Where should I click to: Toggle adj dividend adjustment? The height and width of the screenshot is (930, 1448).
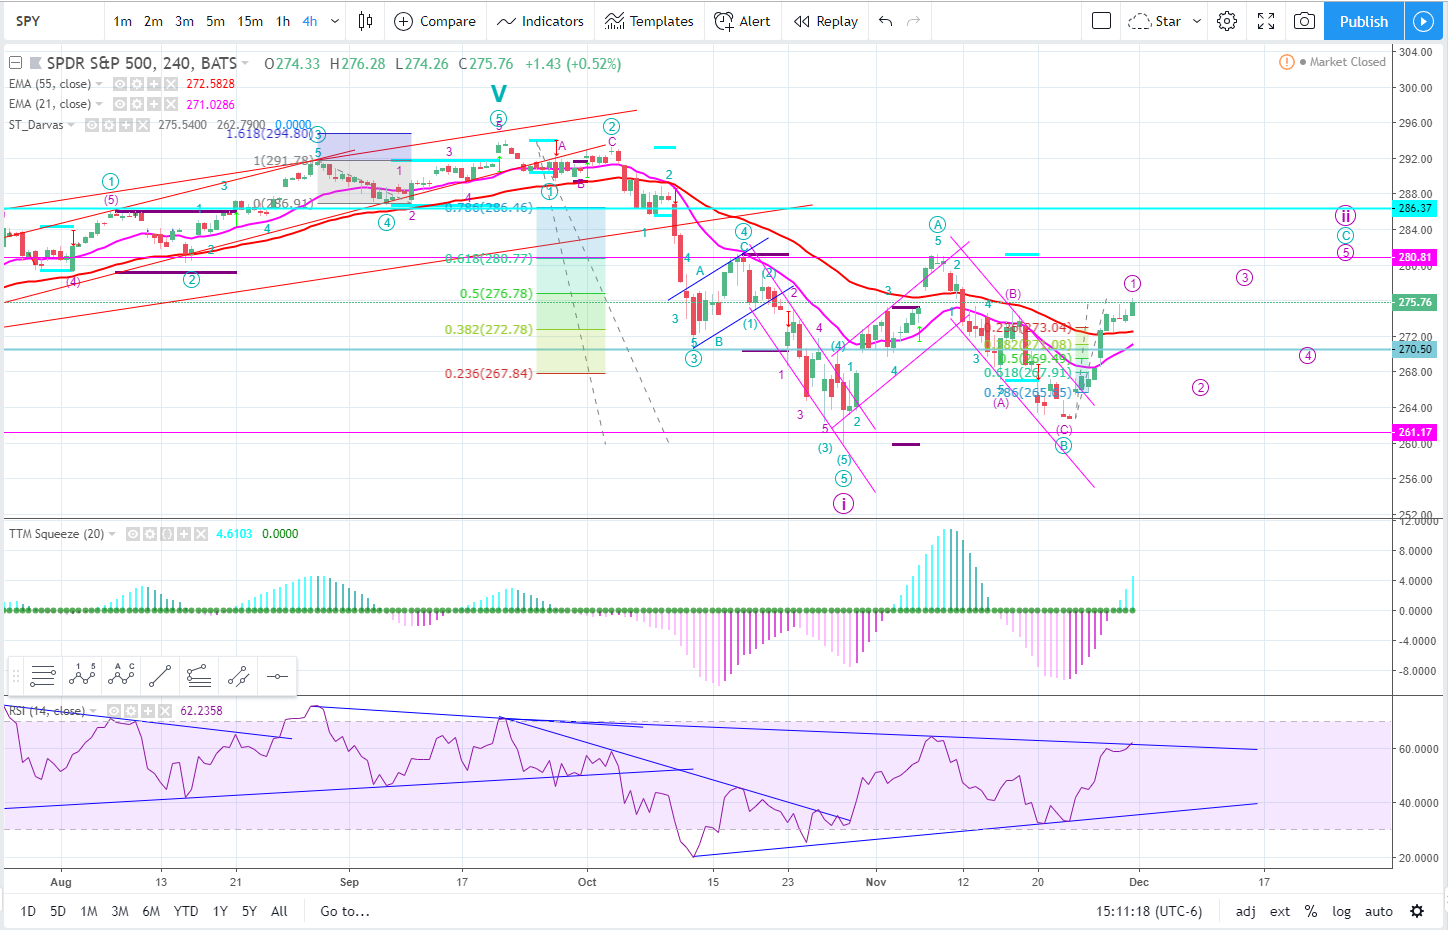[1245, 911]
